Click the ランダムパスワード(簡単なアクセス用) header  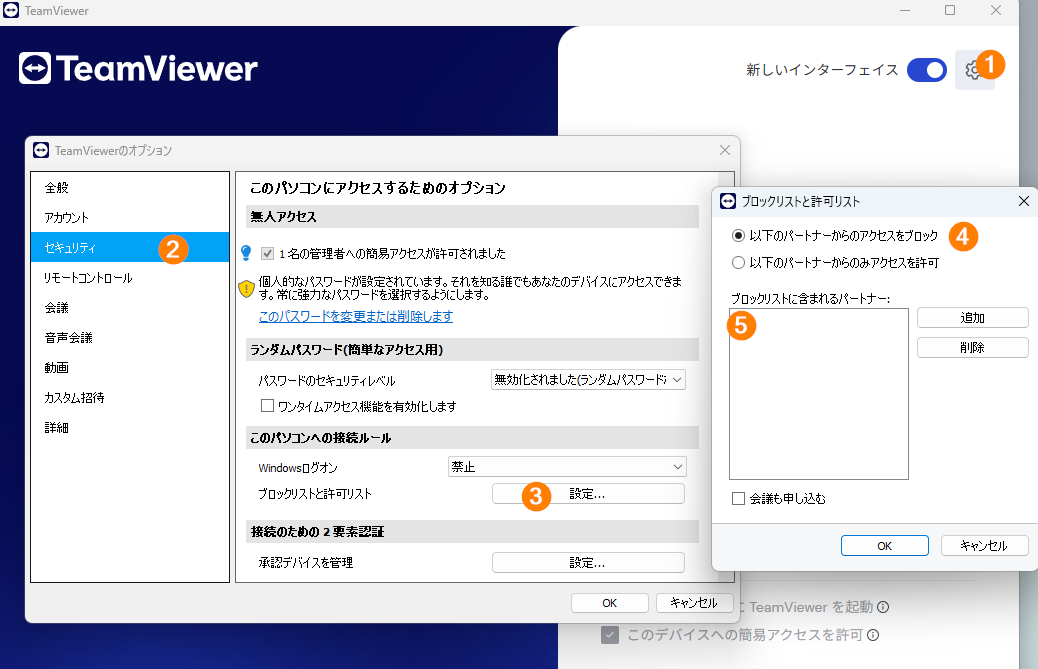click(x=472, y=349)
